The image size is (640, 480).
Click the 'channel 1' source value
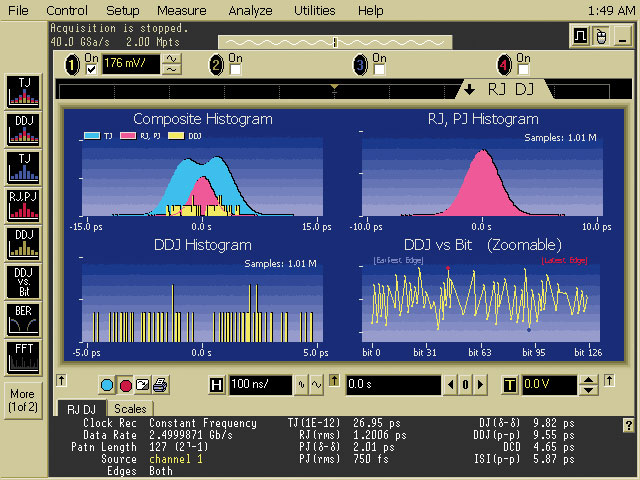coord(176,459)
